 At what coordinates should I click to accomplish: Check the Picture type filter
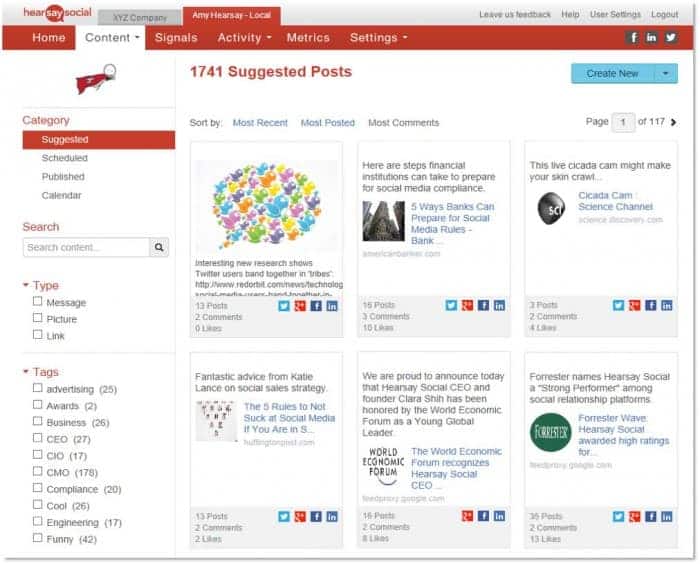point(38,318)
